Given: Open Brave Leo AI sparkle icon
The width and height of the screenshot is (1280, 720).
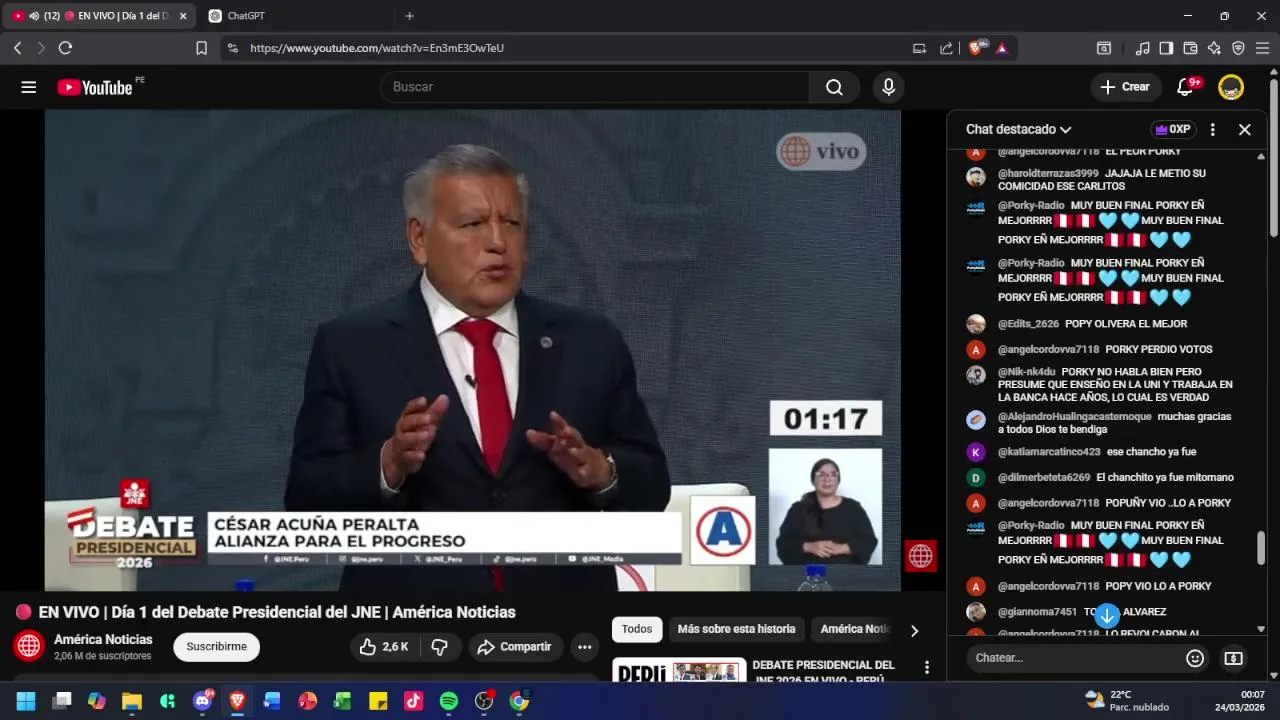Looking at the screenshot, I should (1214, 47).
